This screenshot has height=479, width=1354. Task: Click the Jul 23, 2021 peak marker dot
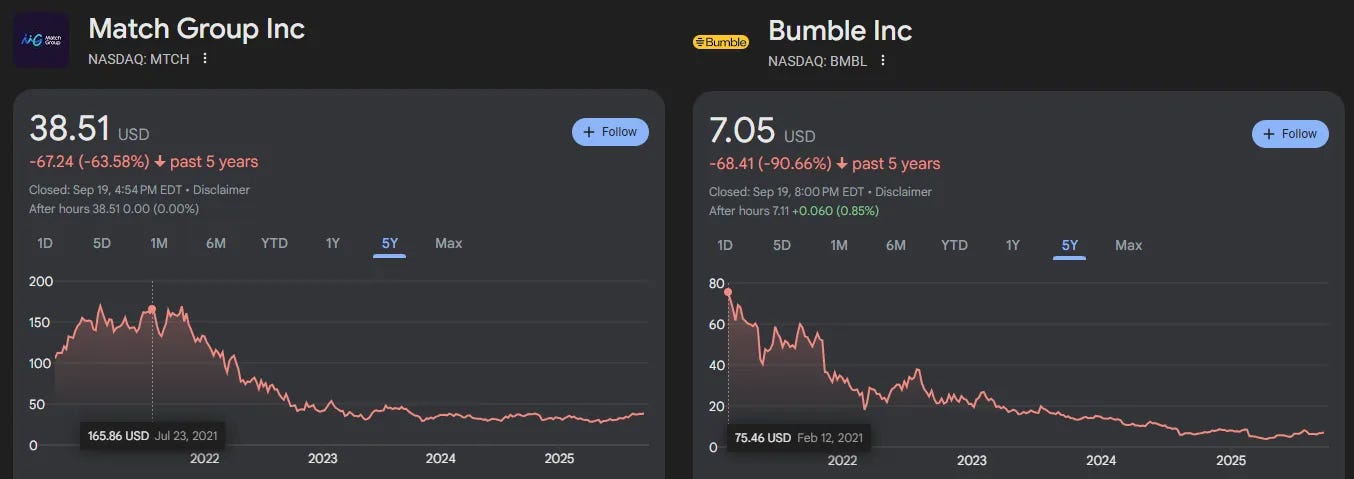click(152, 309)
